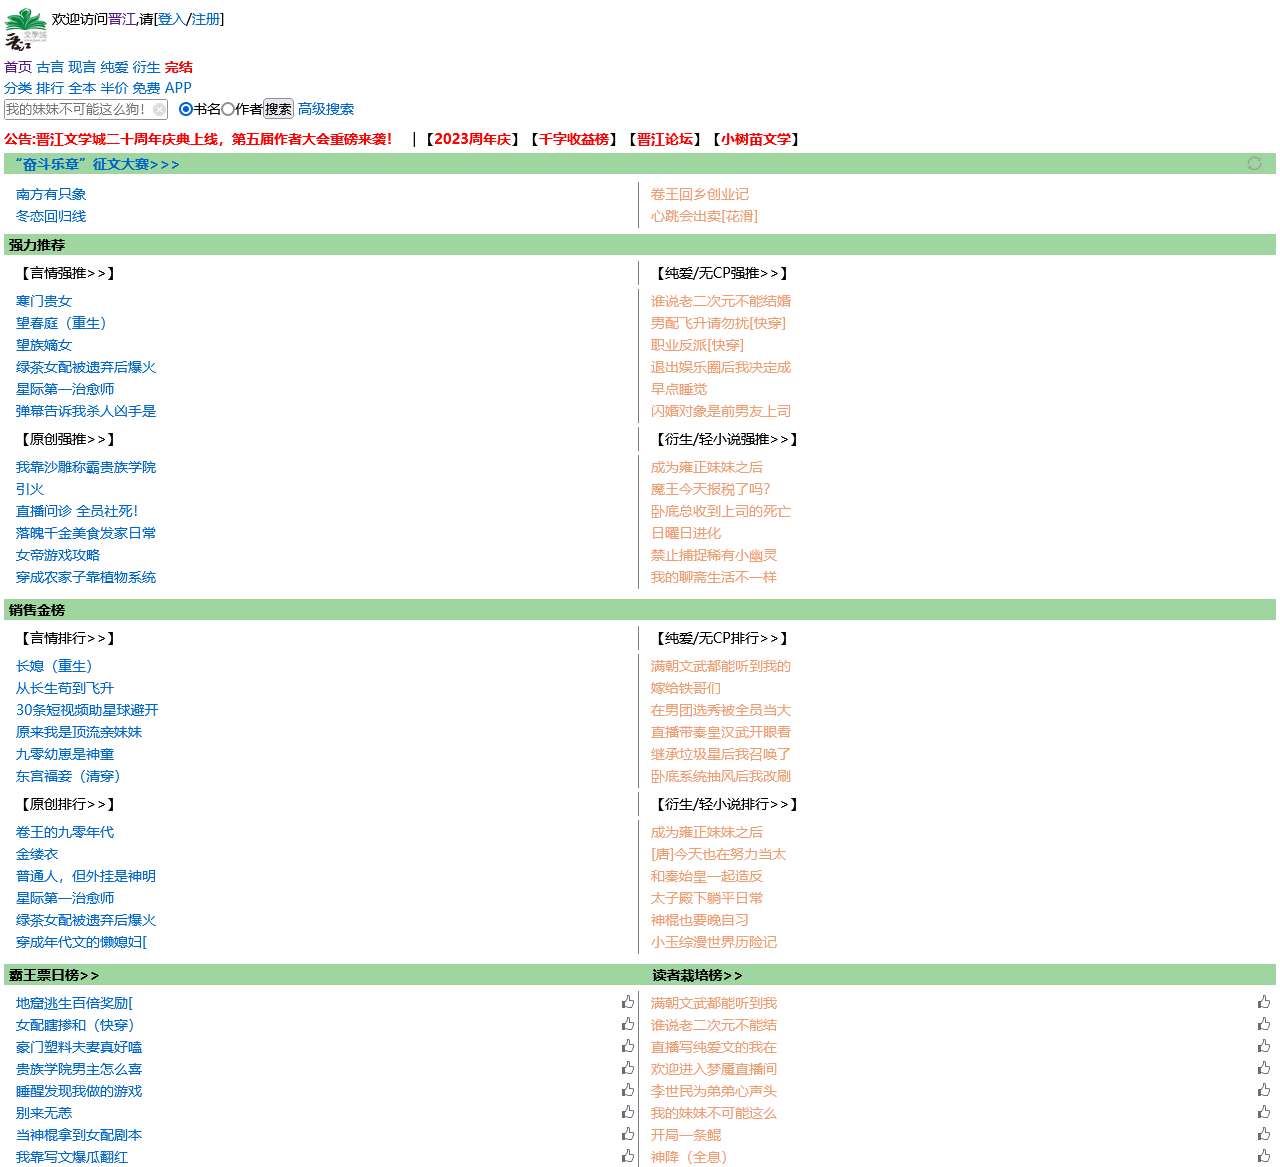Open 高级搜索 advanced search

coord(326,109)
